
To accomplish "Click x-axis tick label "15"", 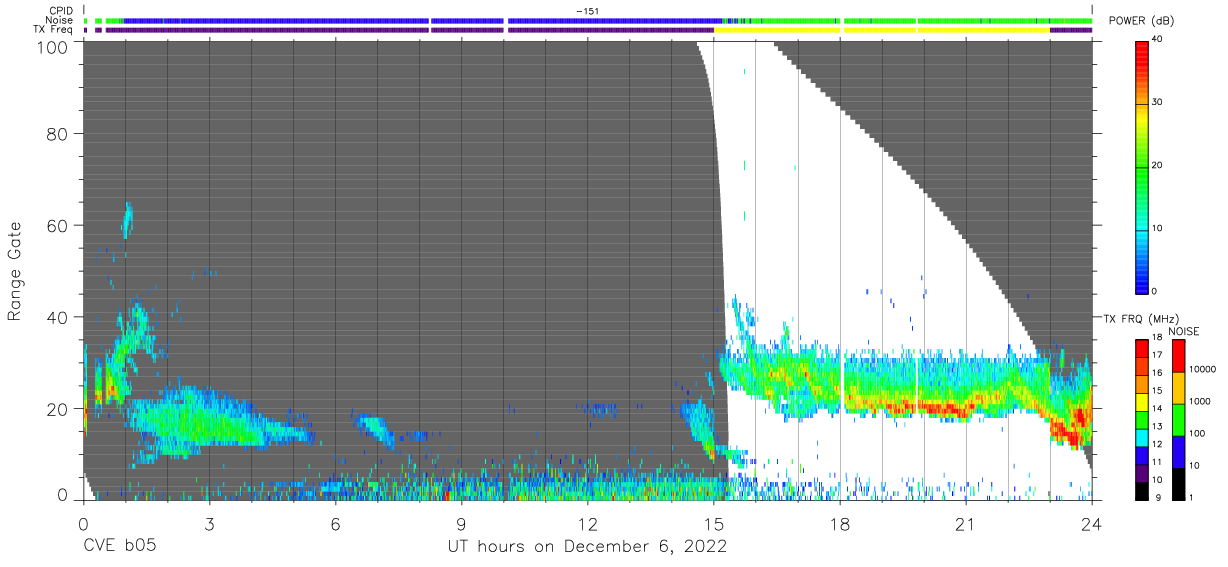I will coord(714,524).
